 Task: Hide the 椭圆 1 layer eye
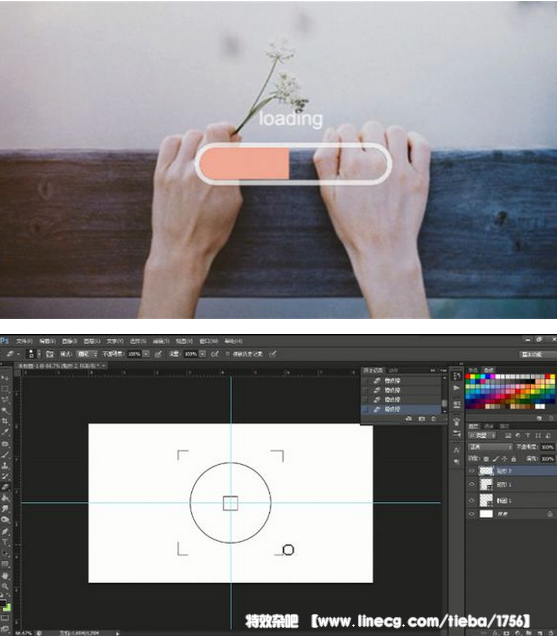click(x=472, y=500)
